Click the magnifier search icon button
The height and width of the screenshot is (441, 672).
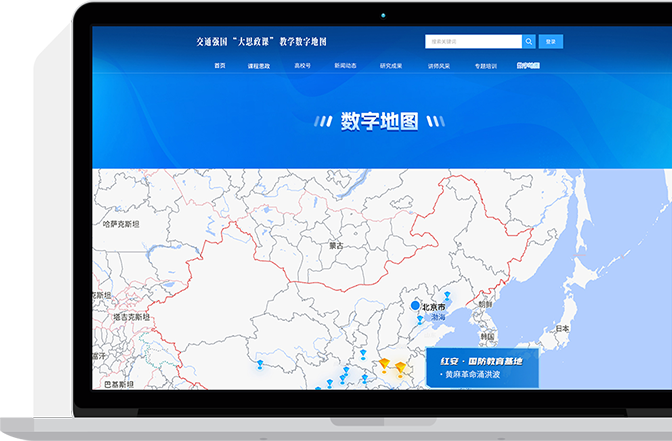[529, 42]
